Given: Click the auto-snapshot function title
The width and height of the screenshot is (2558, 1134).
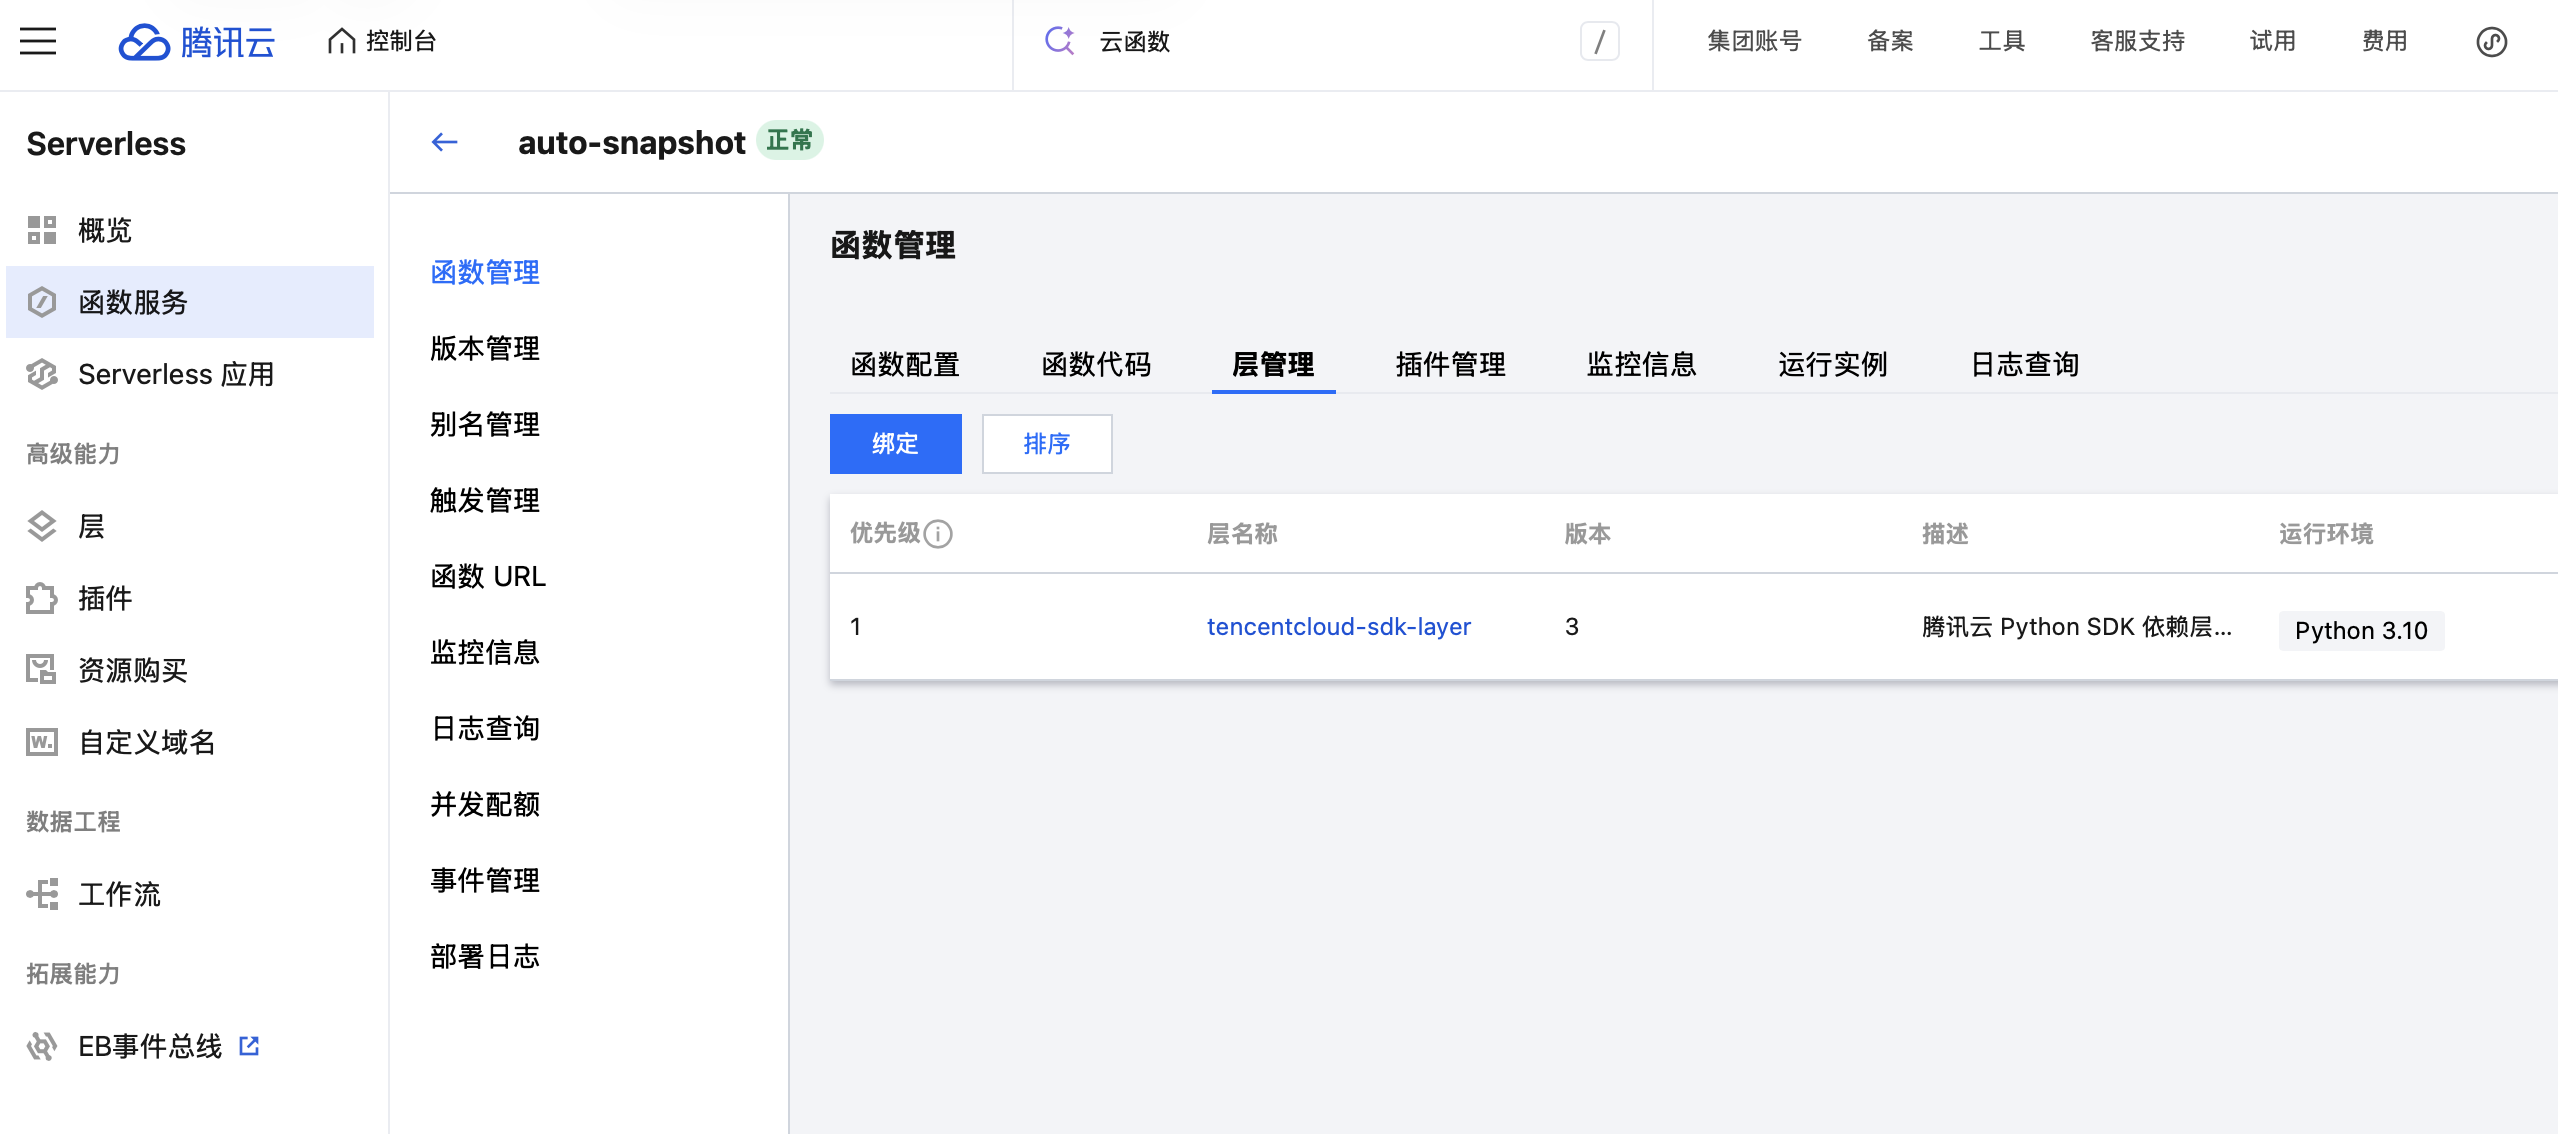Looking at the screenshot, I should pos(631,143).
